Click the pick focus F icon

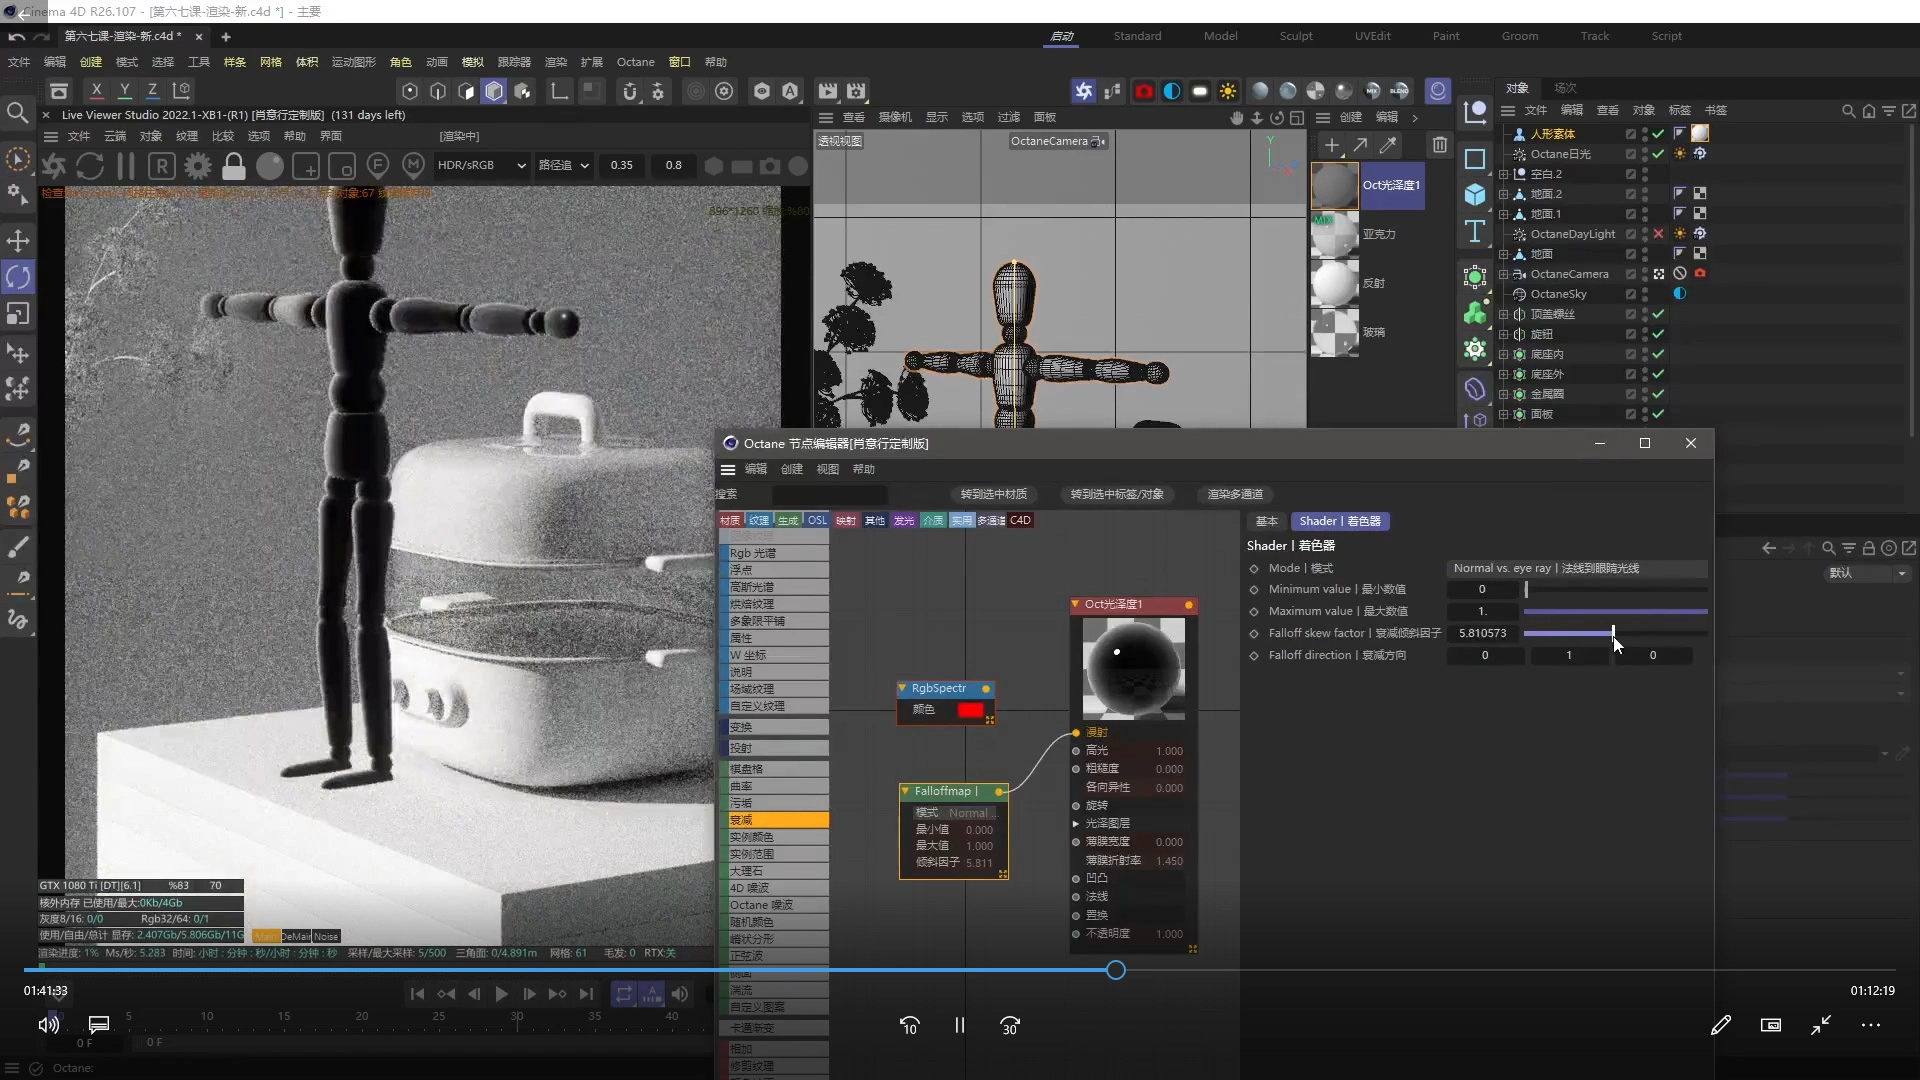pos(377,166)
